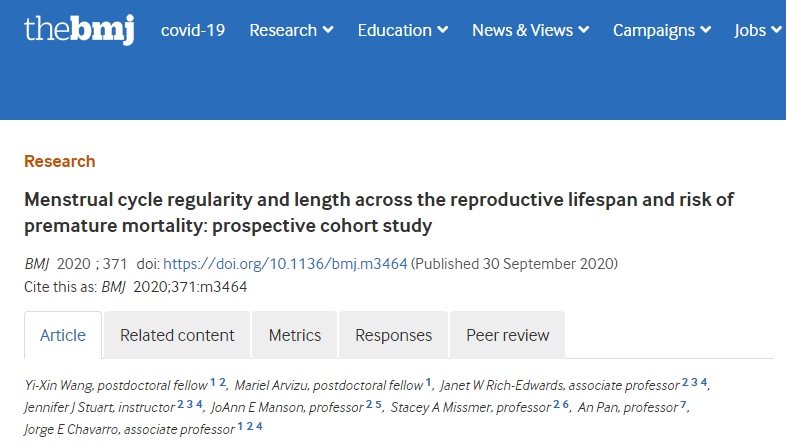786x448 pixels.
Task: Expand the Research dropdown menu
Action: click(x=291, y=30)
